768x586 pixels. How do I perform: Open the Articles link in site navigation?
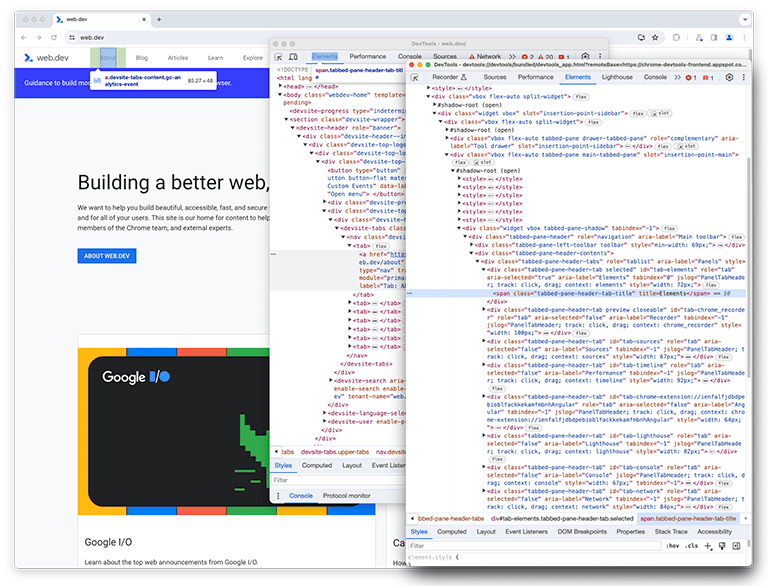coord(178,58)
